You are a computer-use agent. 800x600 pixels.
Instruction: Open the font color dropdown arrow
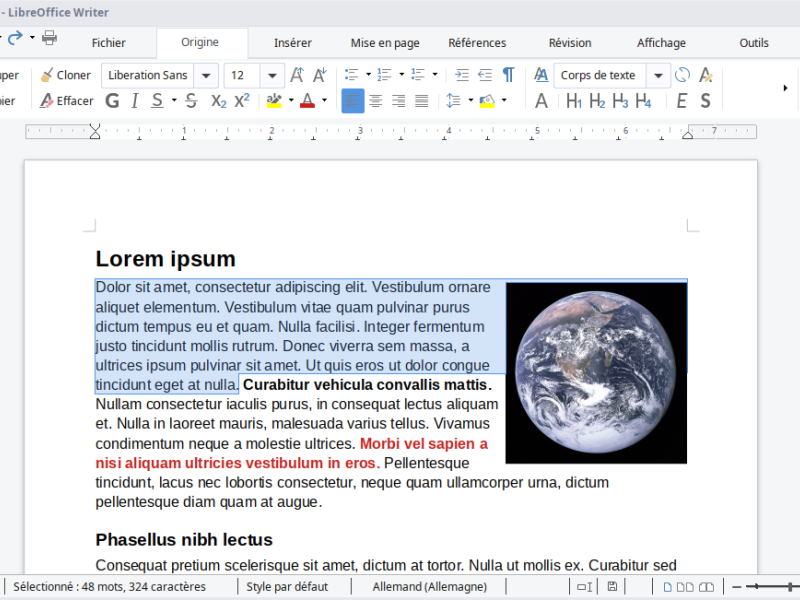(324, 101)
